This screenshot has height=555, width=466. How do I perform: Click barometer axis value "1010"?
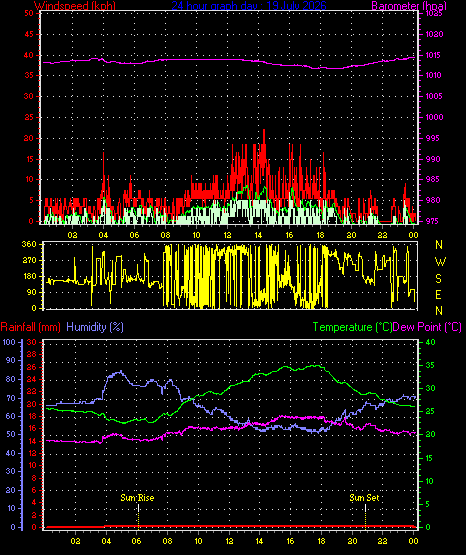point(434,75)
